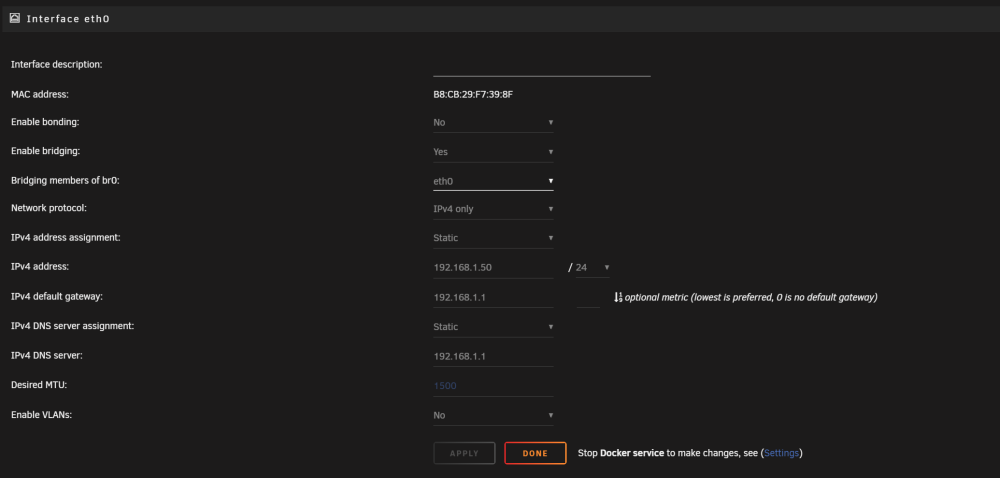The height and width of the screenshot is (478, 1000).
Task: Open the /24 subnet mask dropdown
Action: coord(592,268)
